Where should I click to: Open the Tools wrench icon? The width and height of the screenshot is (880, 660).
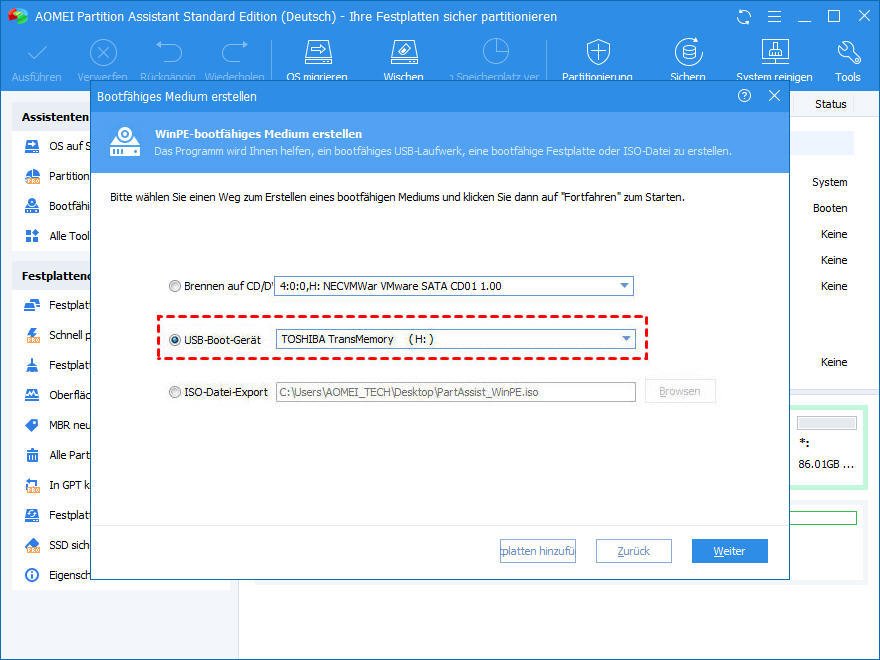[848, 52]
